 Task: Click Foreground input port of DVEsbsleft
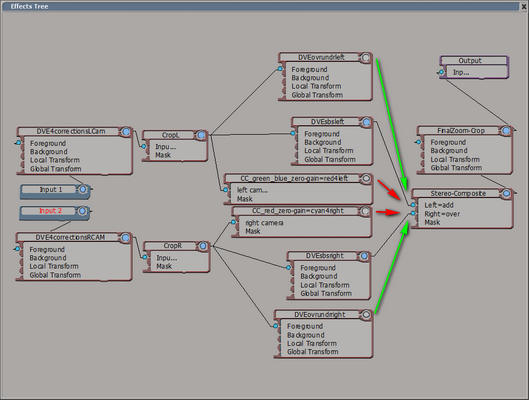click(293, 133)
